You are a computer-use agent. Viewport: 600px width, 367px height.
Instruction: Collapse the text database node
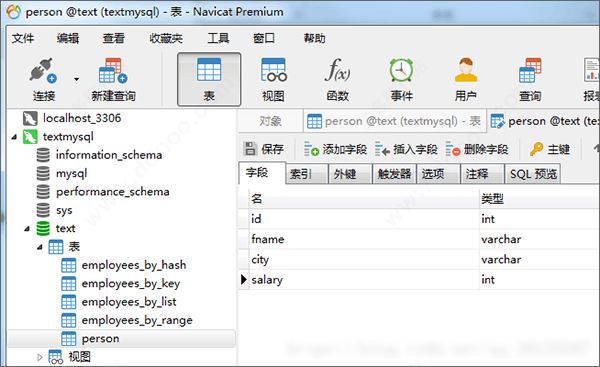pos(27,228)
